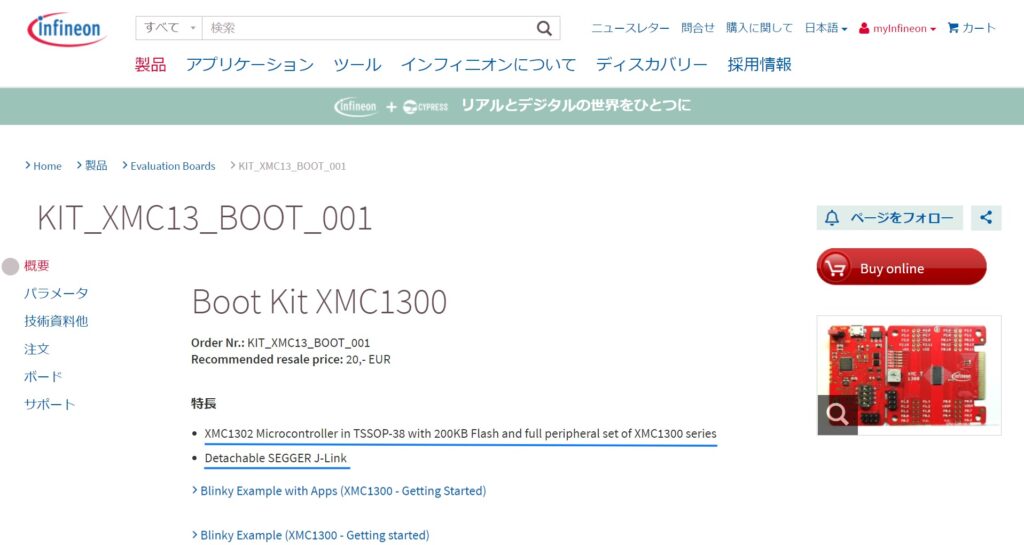Select パラメータ in the side navigation
Image resolution: width=1024 pixels, height=545 pixels.
click(x=56, y=294)
